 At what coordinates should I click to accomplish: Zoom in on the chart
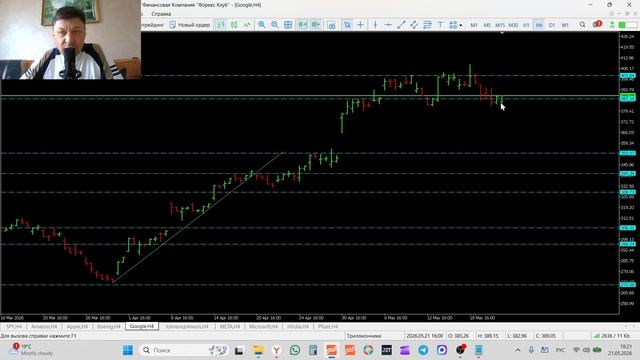[261, 25]
